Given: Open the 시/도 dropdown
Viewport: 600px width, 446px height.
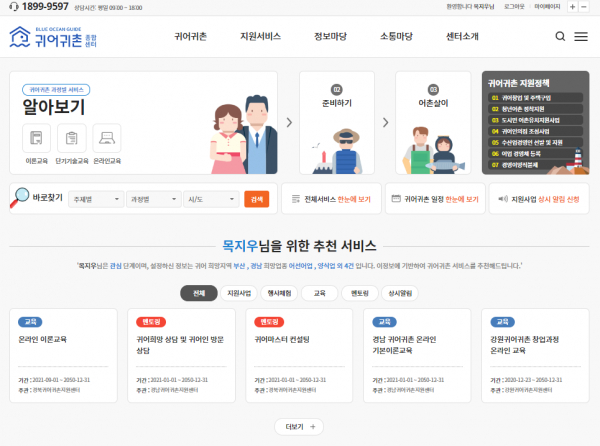Looking at the screenshot, I should pyautogui.click(x=211, y=199).
